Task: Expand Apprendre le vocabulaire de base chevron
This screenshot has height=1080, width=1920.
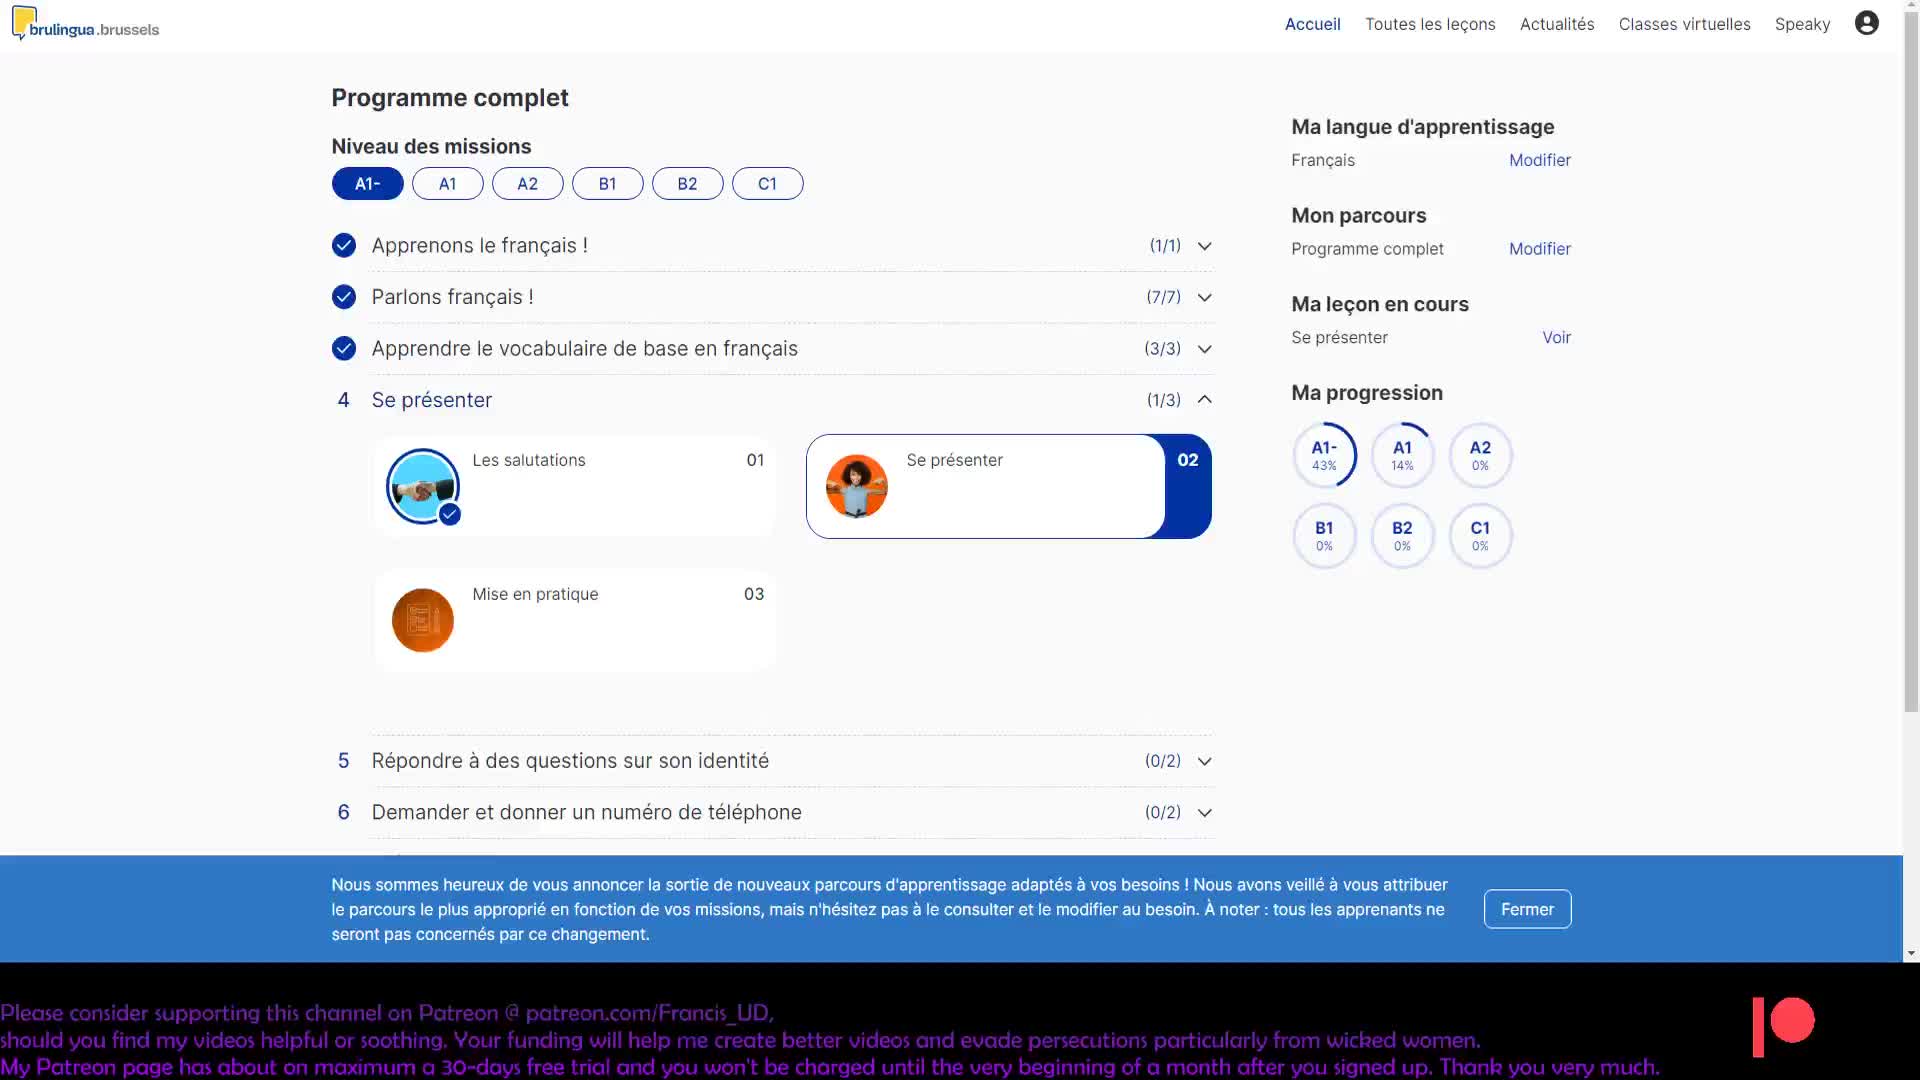Action: [x=1204, y=349]
